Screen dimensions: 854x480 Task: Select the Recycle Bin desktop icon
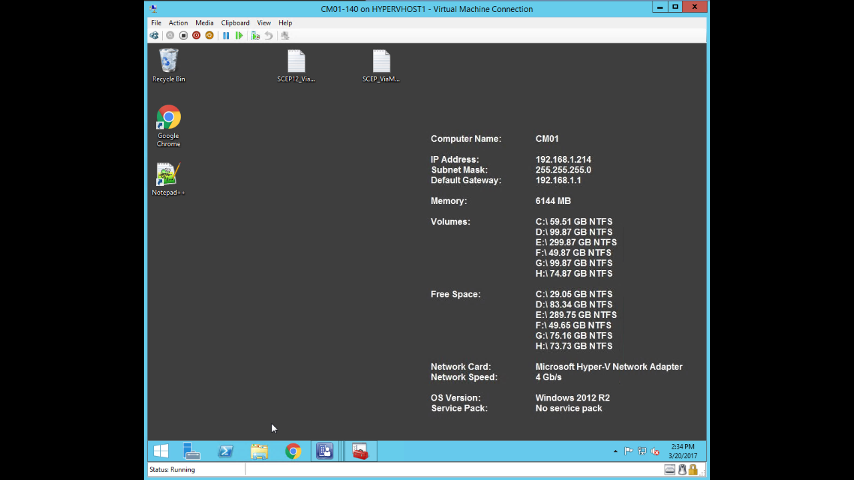point(168,65)
